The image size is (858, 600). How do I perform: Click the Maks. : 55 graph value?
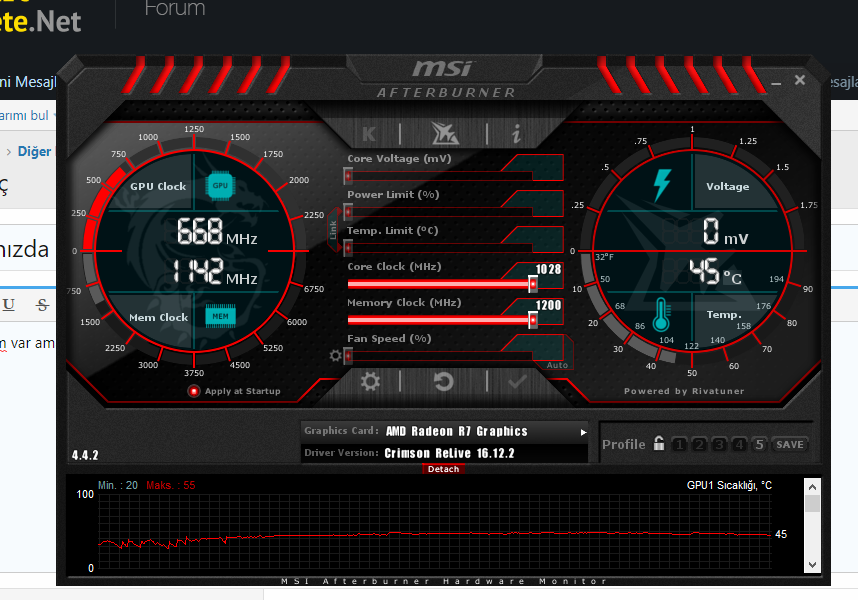pos(171,485)
